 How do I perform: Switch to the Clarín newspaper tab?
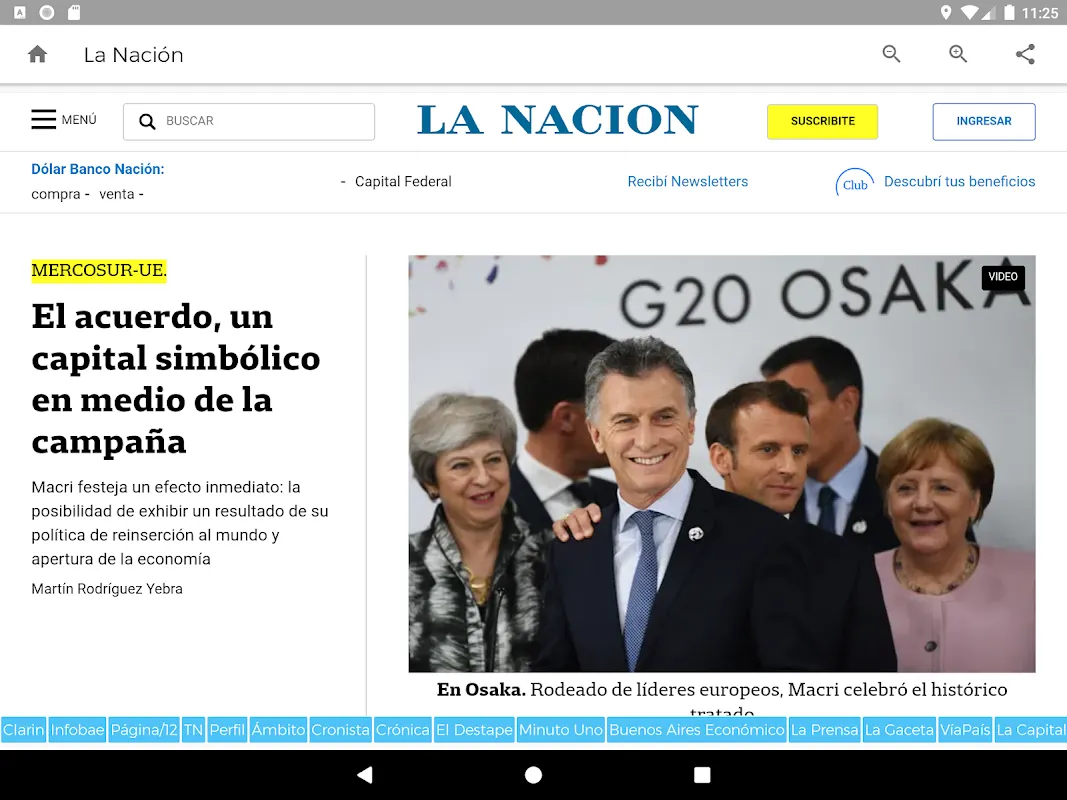tap(23, 730)
